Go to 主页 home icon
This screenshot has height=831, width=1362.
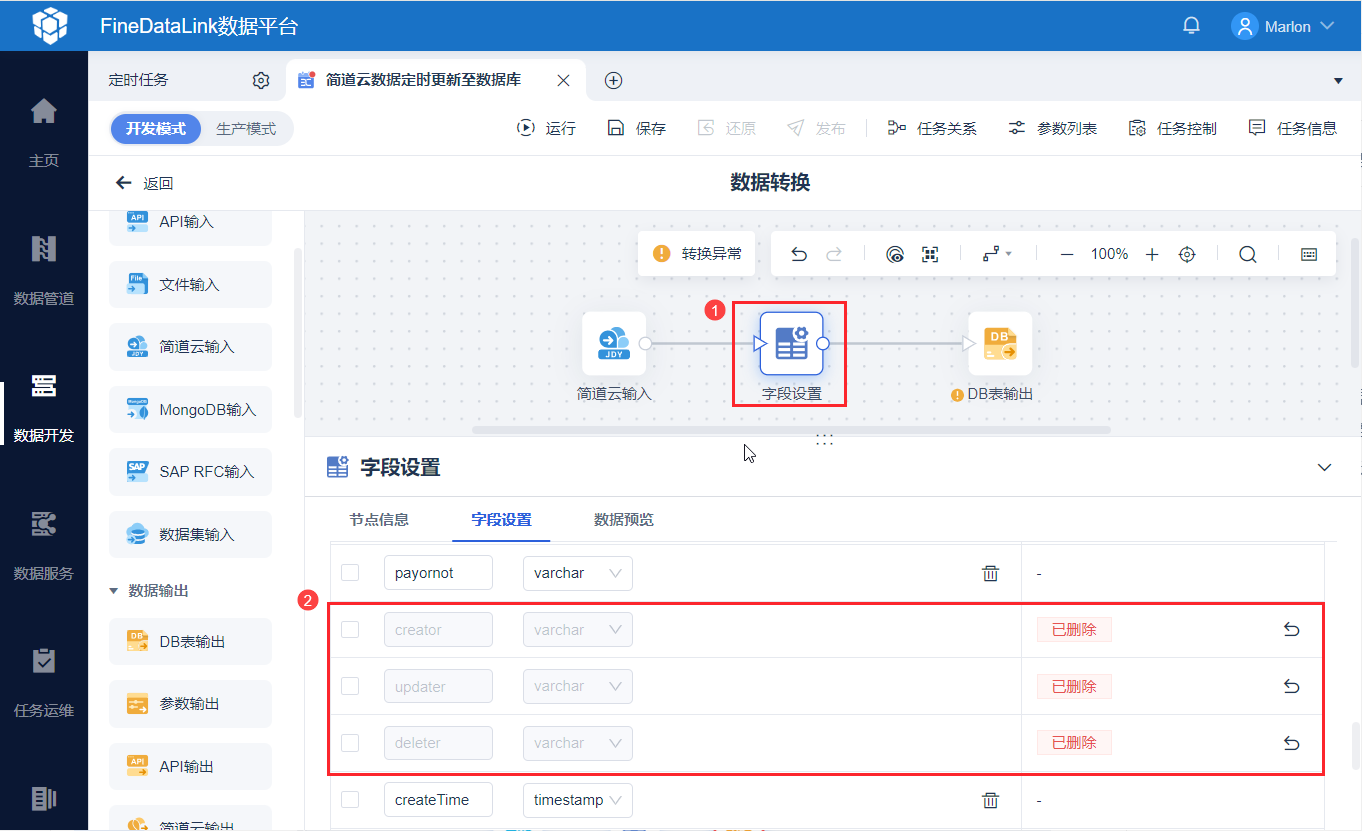[x=44, y=111]
